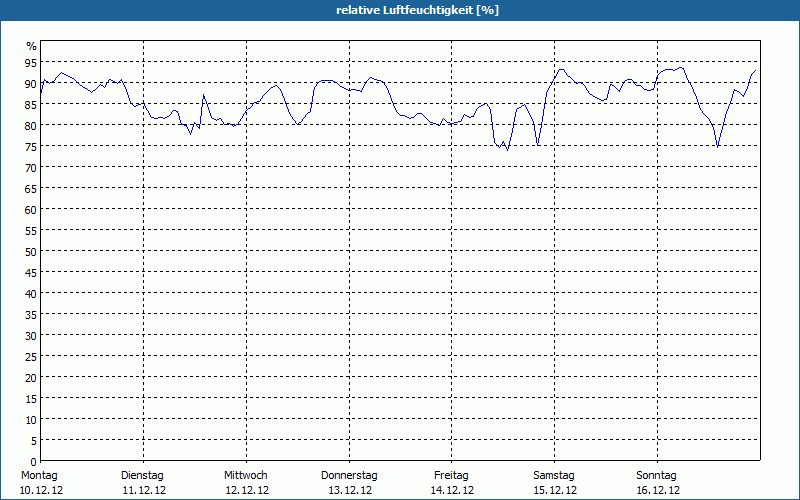Click the Donnerstag day label
Image resolution: width=800 pixels, height=500 pixels.
click(x=349, y=475)
